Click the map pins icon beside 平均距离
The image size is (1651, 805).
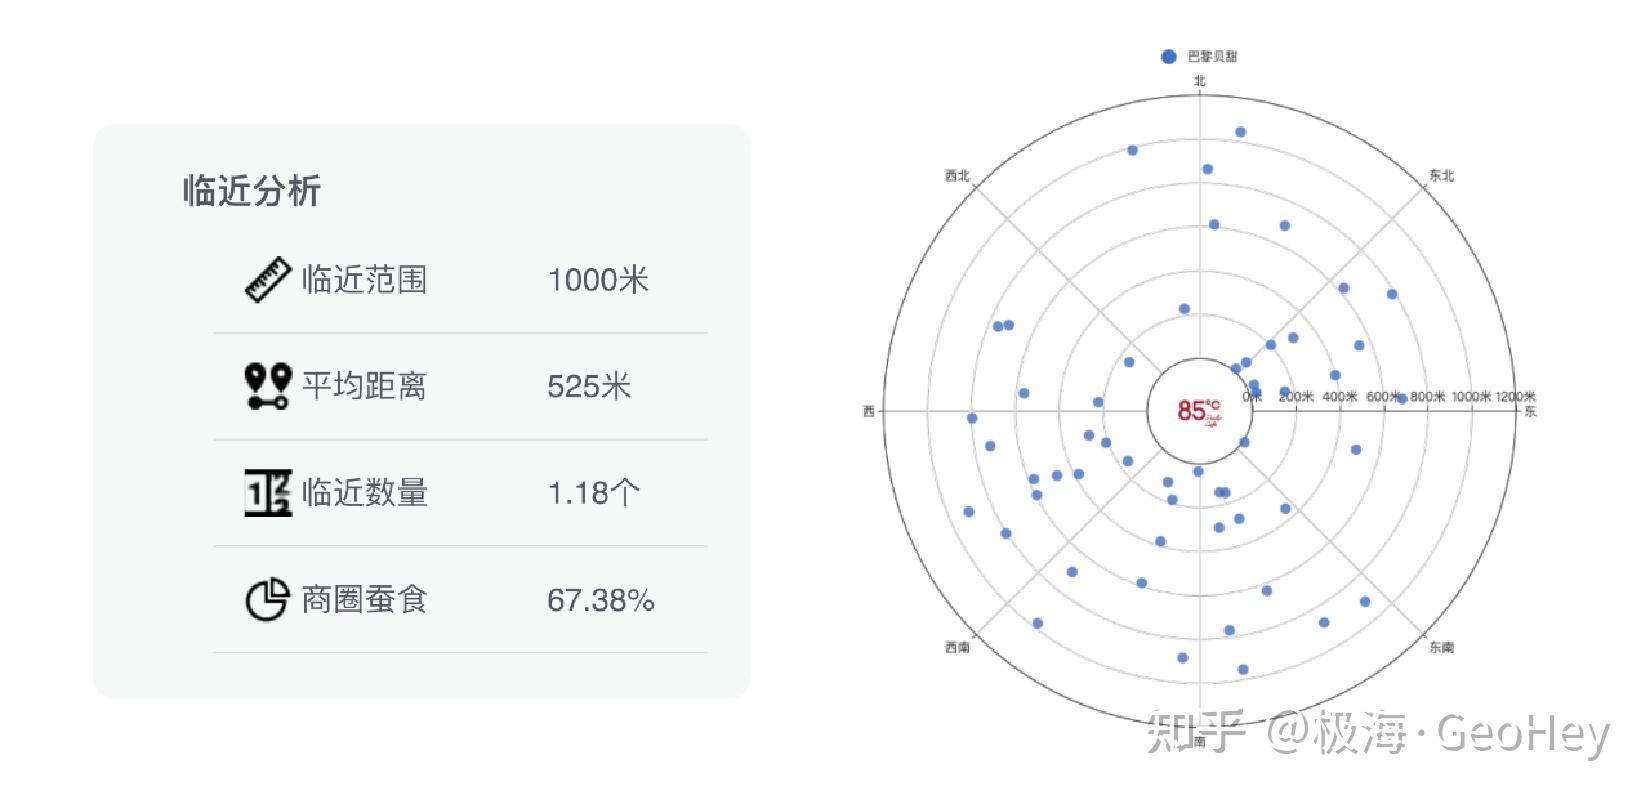coord(267,386)
